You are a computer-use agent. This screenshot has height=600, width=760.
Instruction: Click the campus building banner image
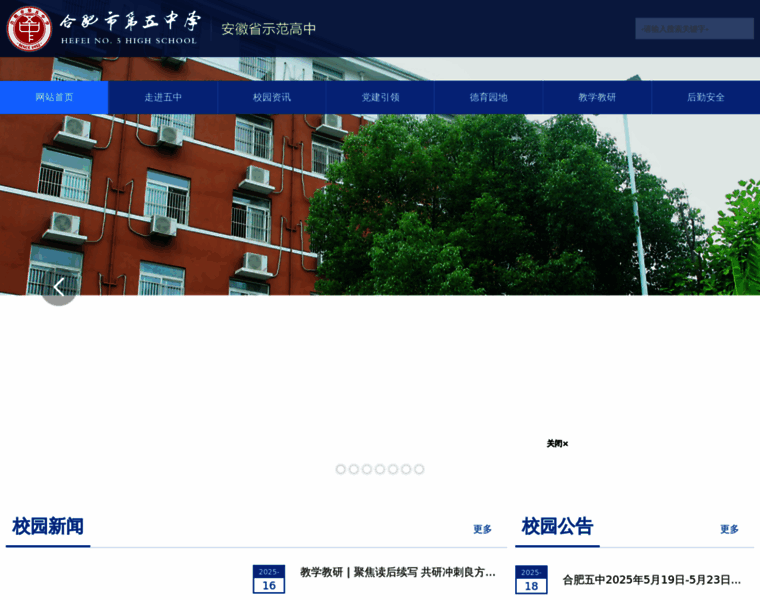[x=380, y=204]
